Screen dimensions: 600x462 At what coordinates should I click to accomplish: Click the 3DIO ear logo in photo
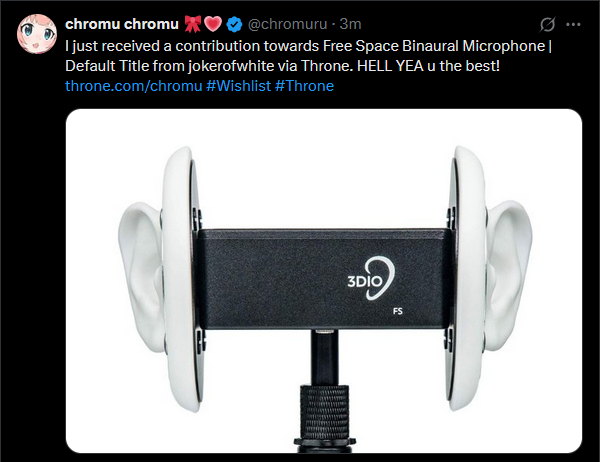371,278
